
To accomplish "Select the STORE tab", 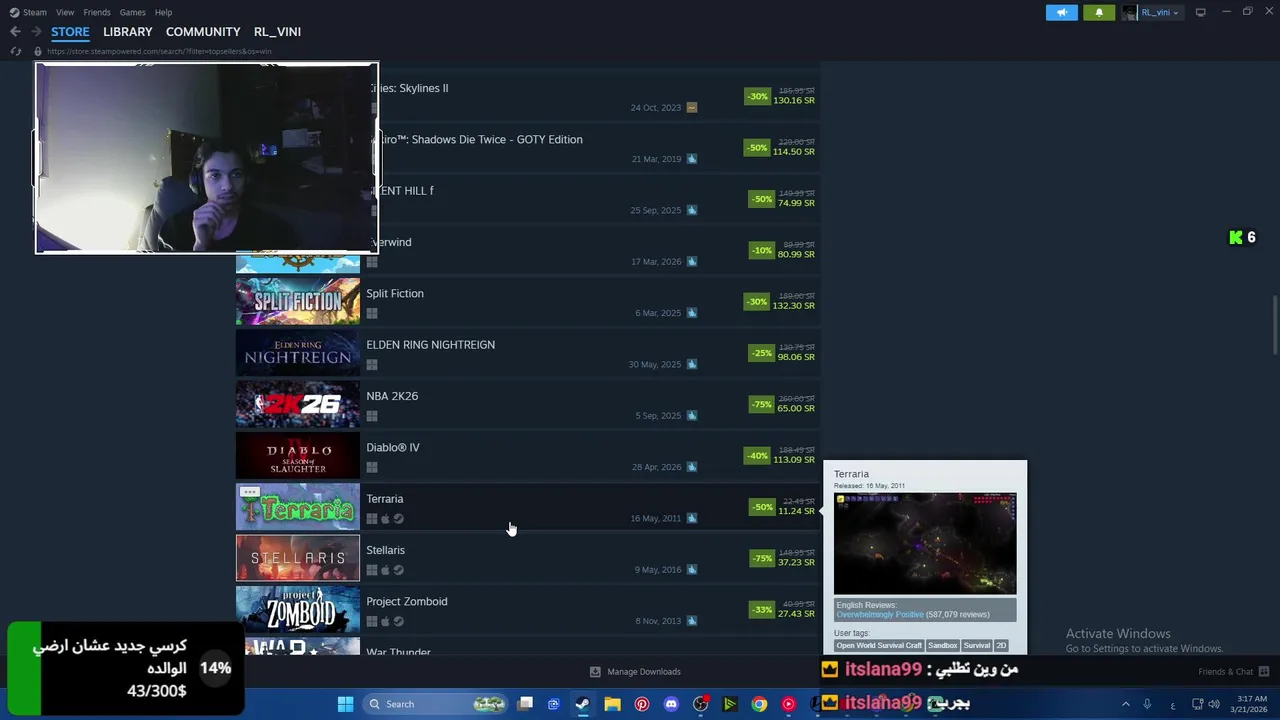I will (70, 32).
